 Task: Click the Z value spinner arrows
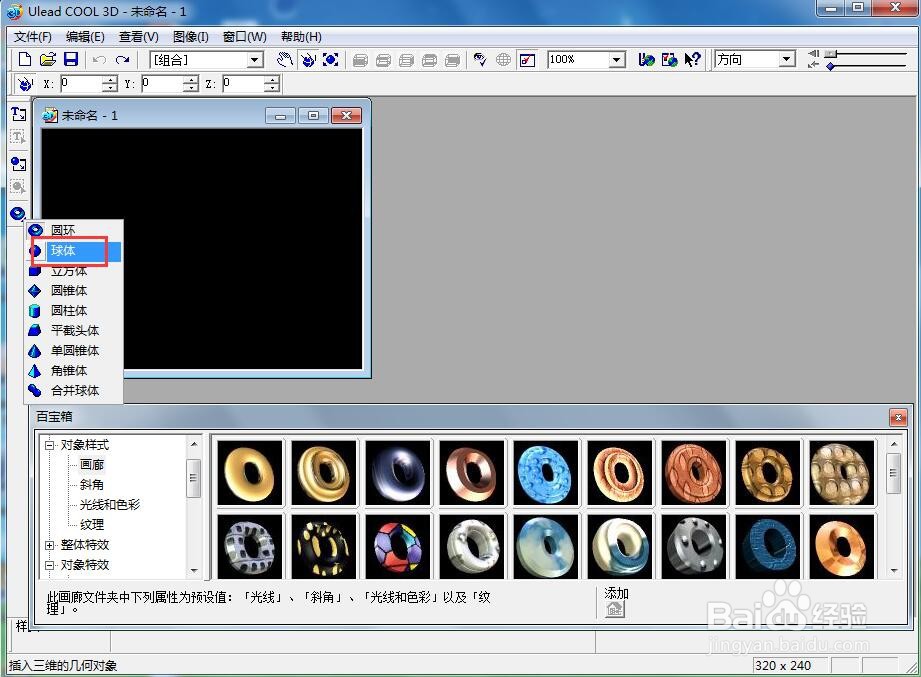(x=271, y=84)
